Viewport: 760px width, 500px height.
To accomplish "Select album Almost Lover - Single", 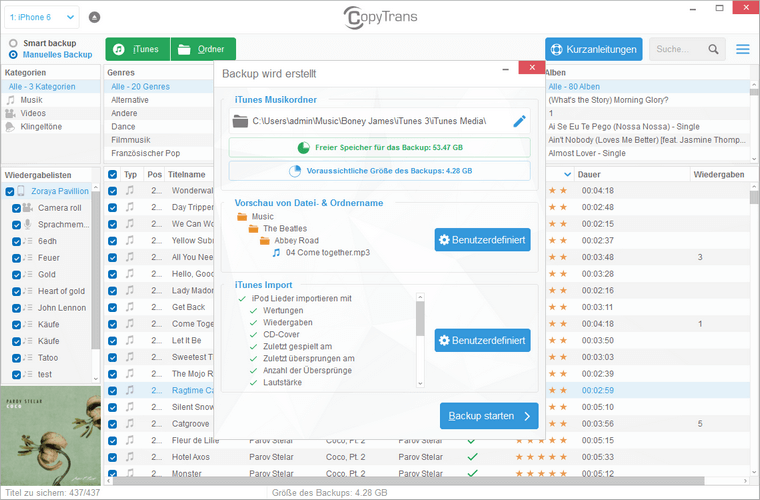I will pyautogui.click(x=586, y=153).
